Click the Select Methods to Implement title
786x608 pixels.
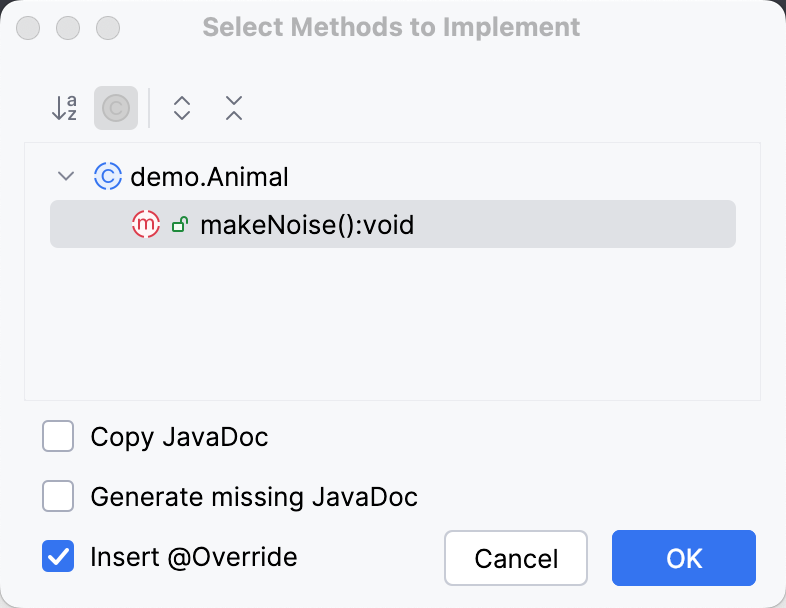391,27
